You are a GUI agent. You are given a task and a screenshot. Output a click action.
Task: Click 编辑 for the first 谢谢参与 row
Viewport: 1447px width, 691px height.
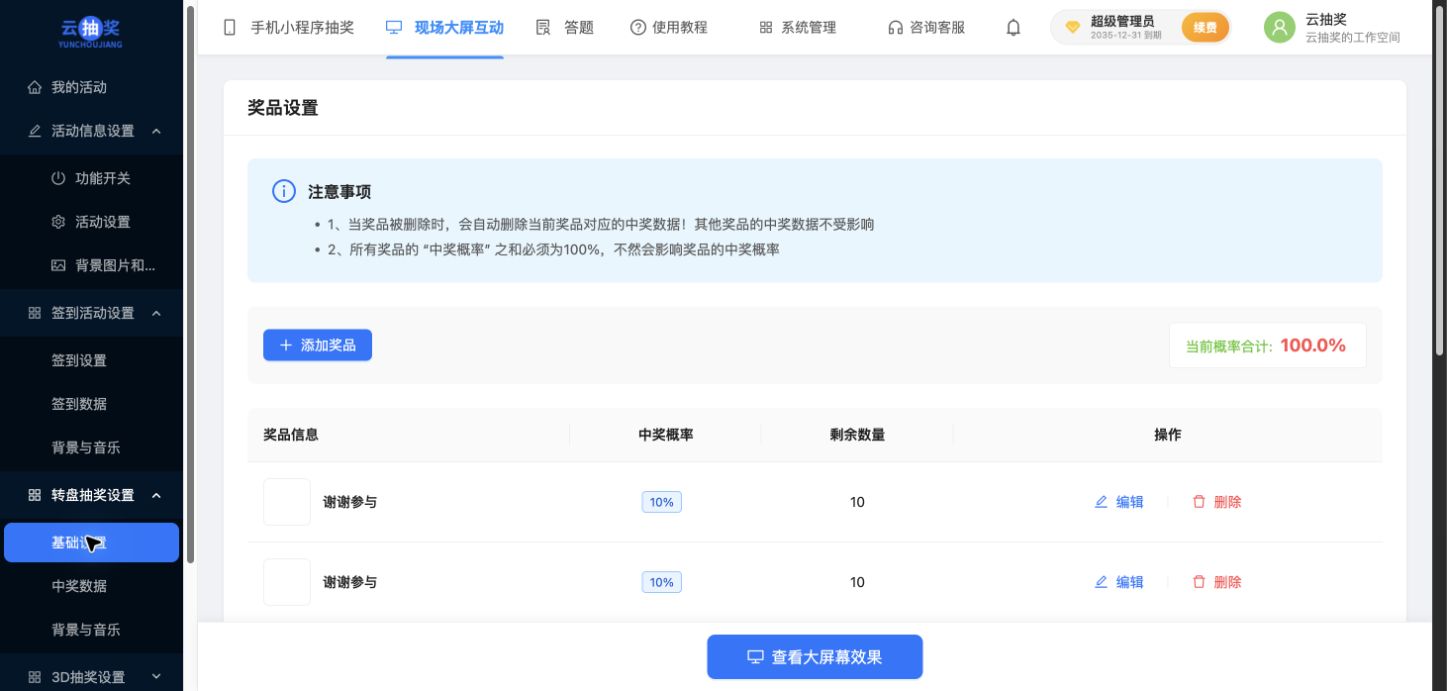coord(1119,502)
